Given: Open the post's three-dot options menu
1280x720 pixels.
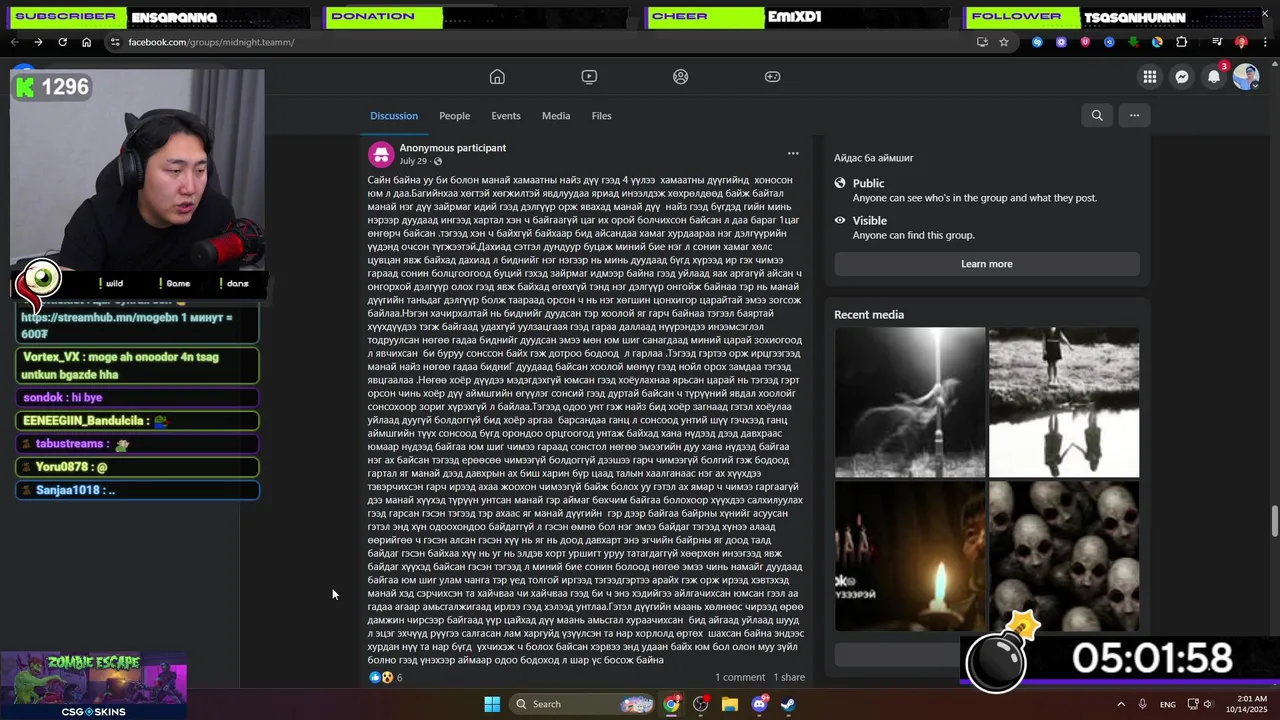Looking at the screenshot, I should tap(793, 153).
